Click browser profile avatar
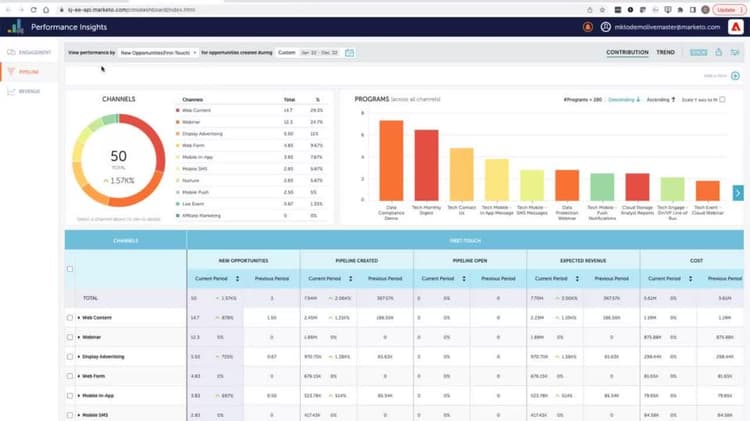 point(705,10)
